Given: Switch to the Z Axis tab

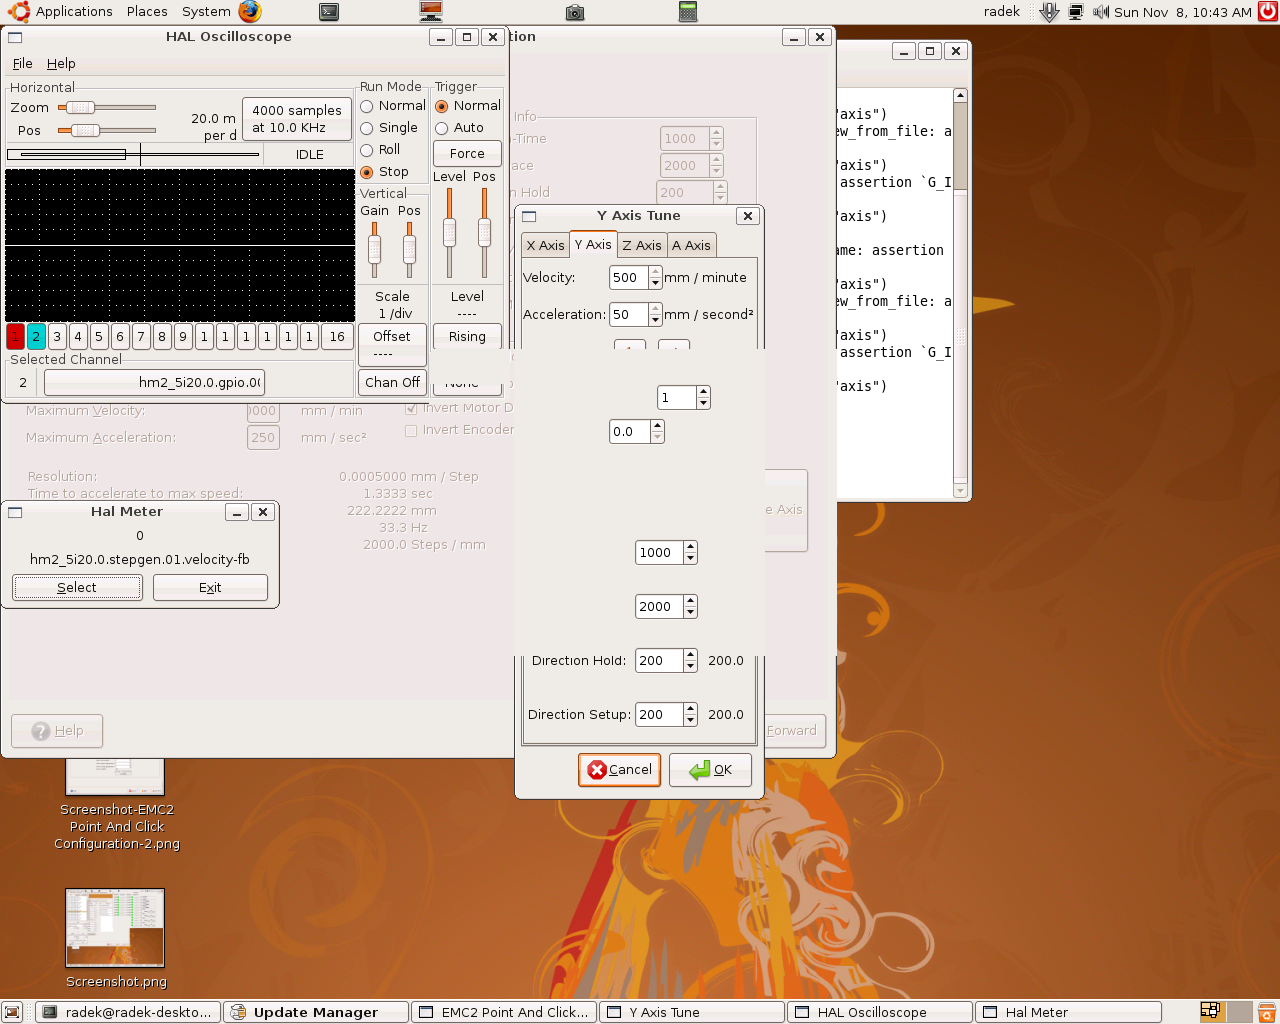Looking at the screenshot, I should point(641,245).
